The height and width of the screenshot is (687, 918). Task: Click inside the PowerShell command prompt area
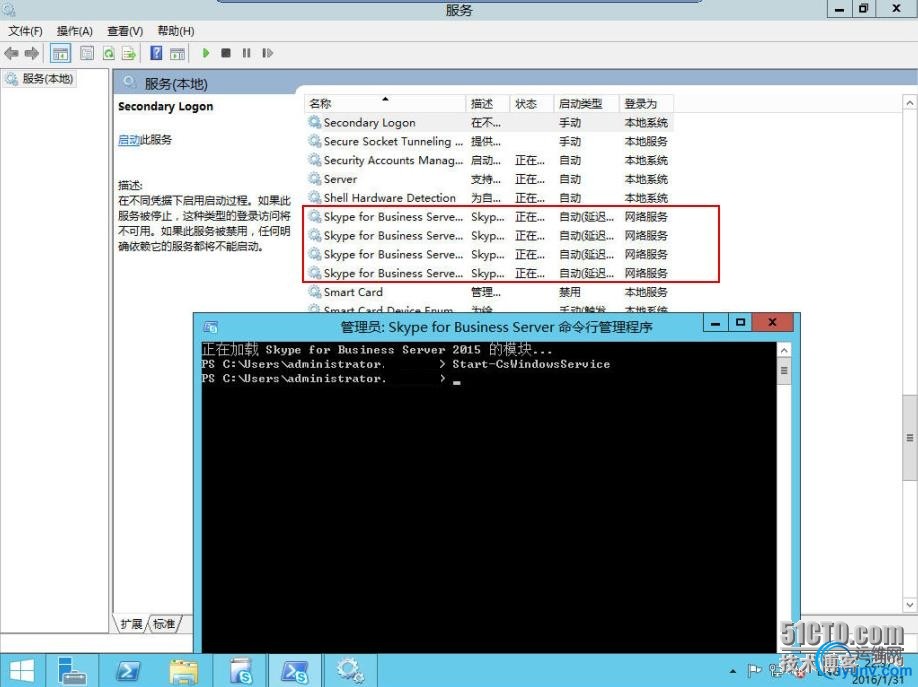[x=488, y=497]
